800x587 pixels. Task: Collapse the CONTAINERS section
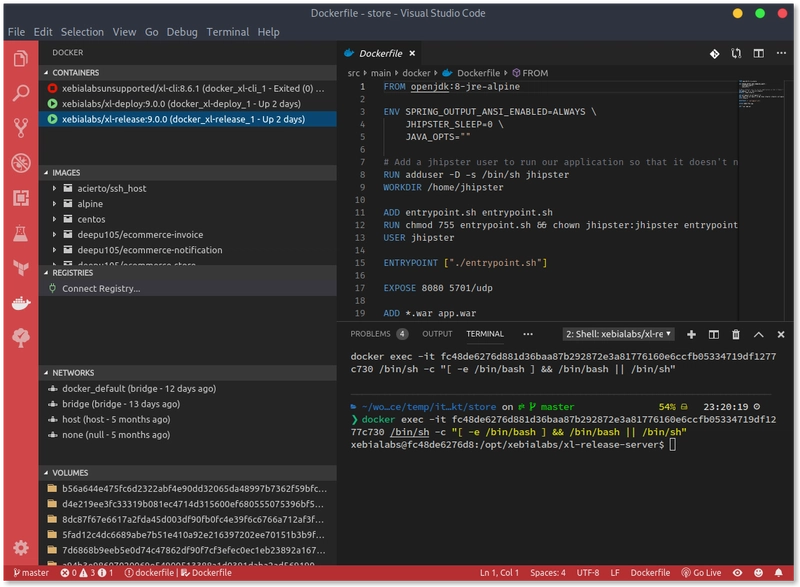[188, 72]
